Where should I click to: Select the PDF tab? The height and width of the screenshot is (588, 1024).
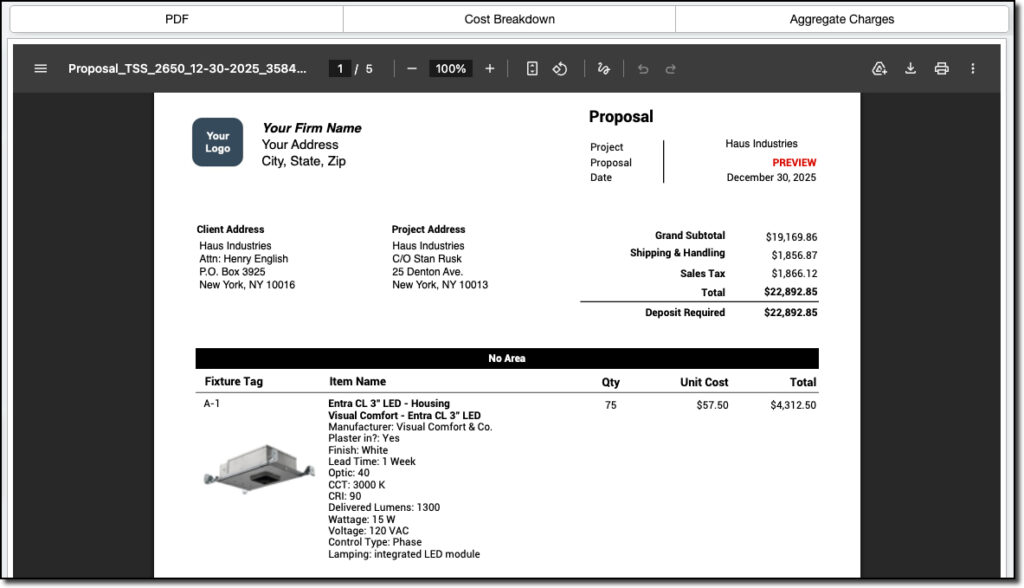178,19
